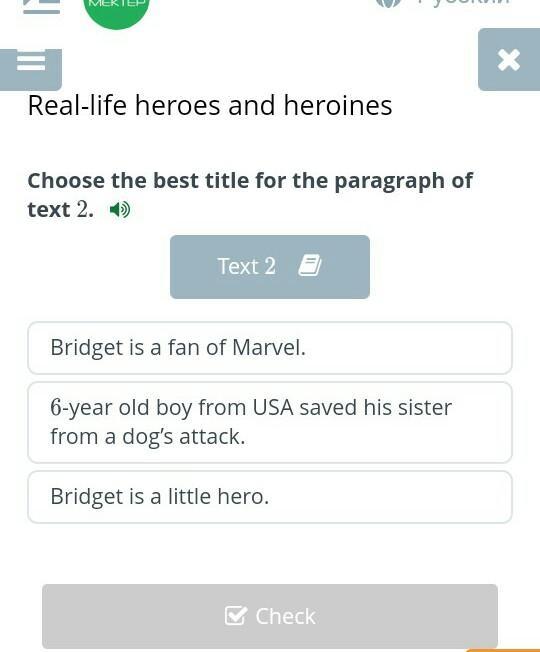Select answer about 6-year old boy from USA
The height and width of the screenshot is (652, 540).
click(270, 422)
